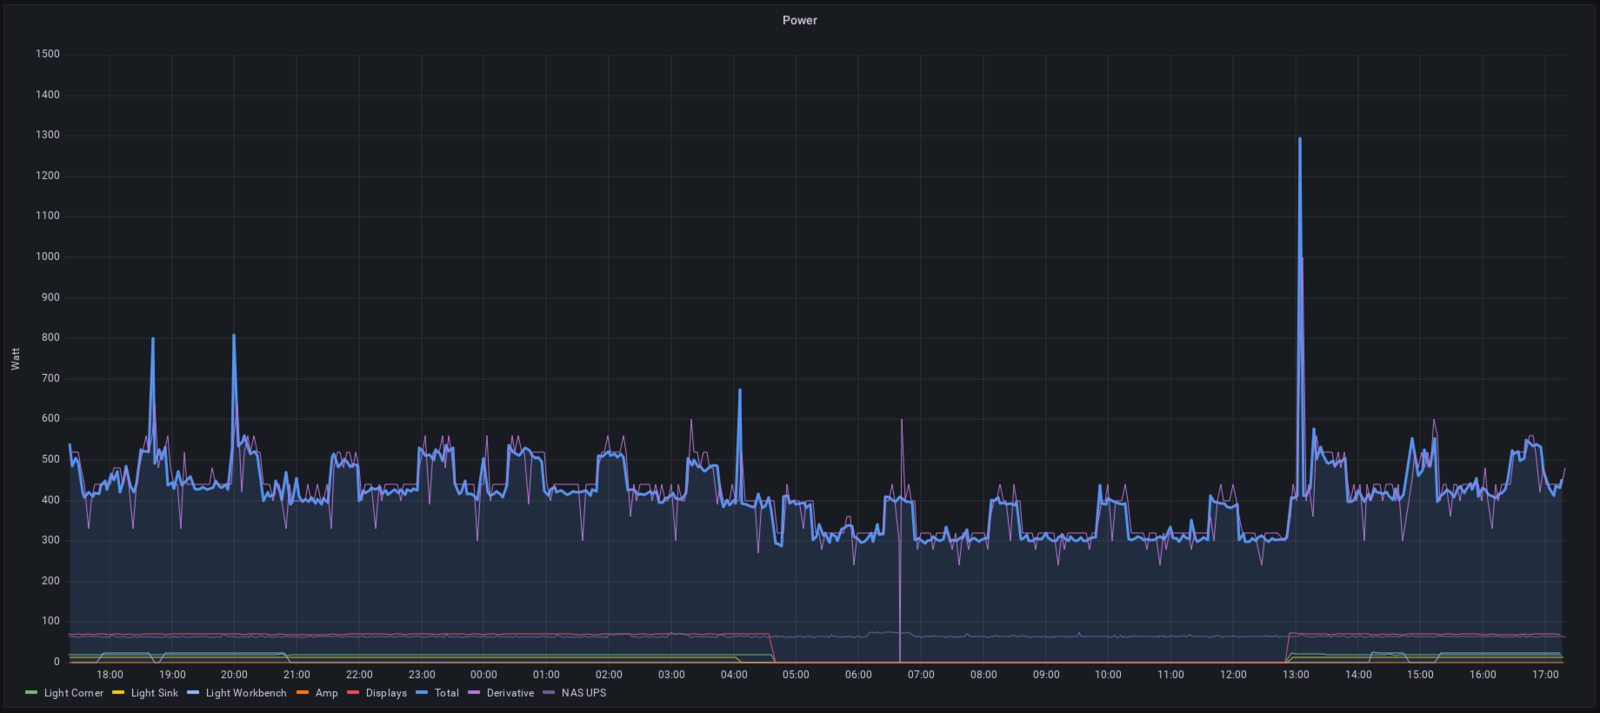This screenshot has height=713, width=1600.
Task: Click the "17:00" time axis label
Action: point(1545,675)
